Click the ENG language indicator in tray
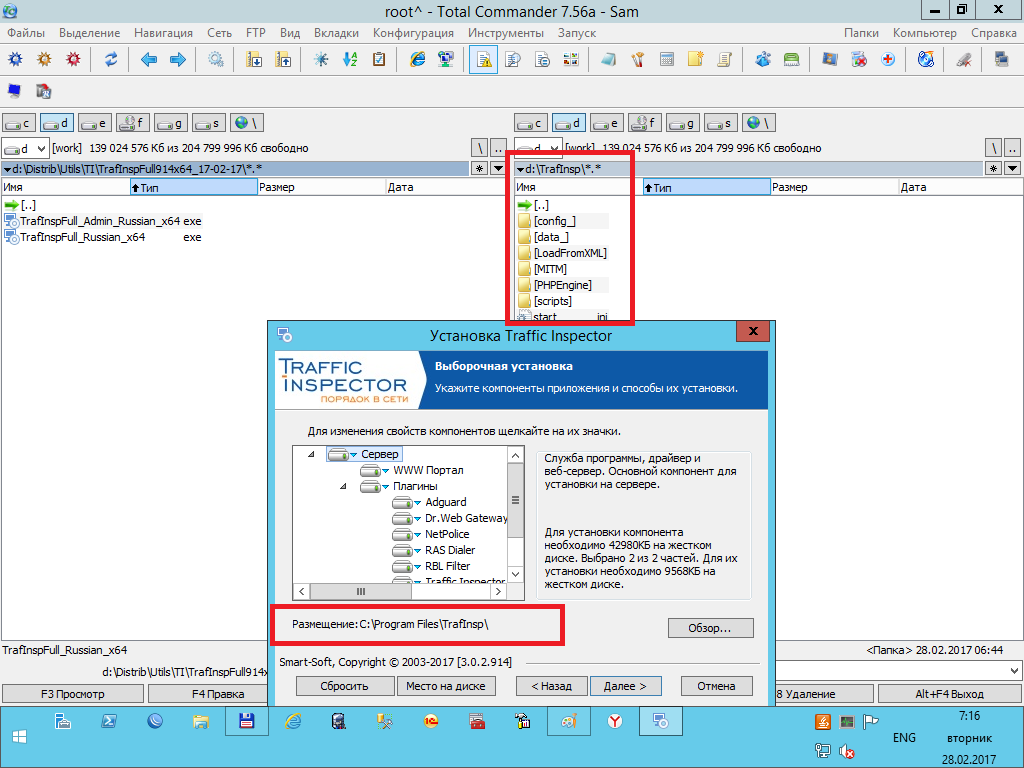1024x768 pixels. (904, 737)
